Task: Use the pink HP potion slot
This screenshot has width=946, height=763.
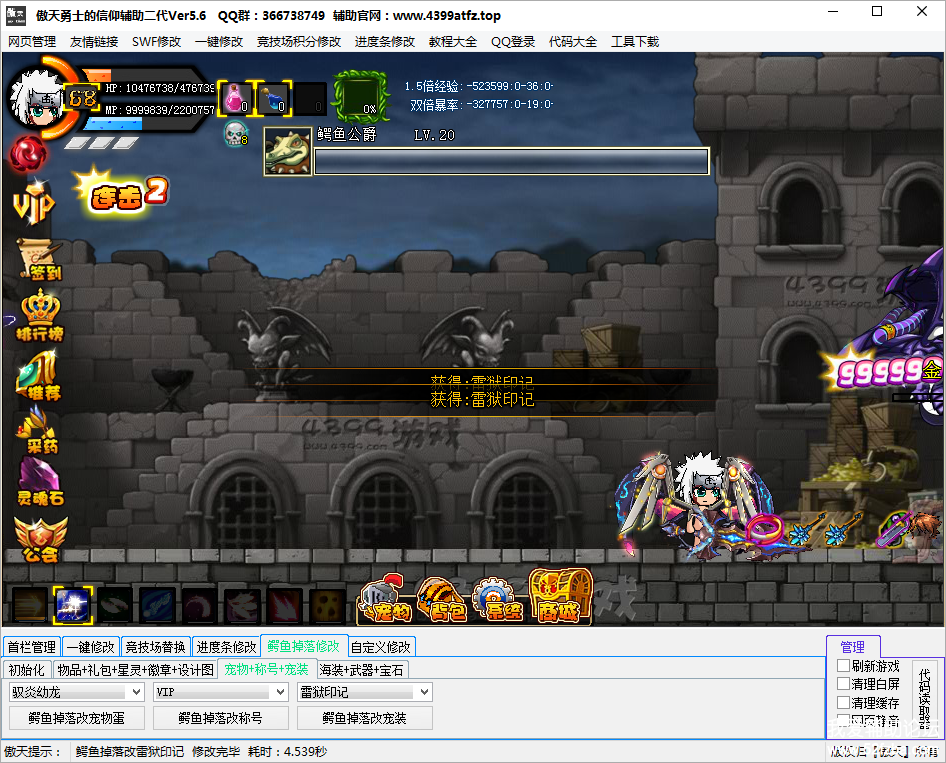Action: [236, 98]
